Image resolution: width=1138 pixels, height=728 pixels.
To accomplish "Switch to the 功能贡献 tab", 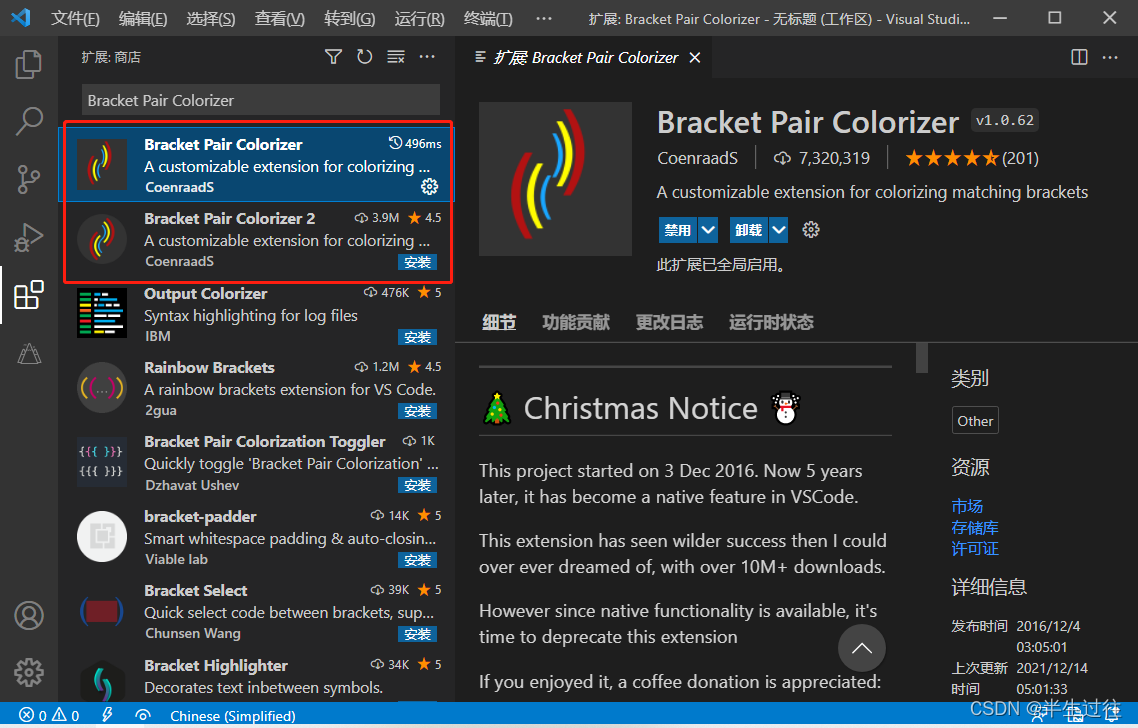I will tap(576, 322).
